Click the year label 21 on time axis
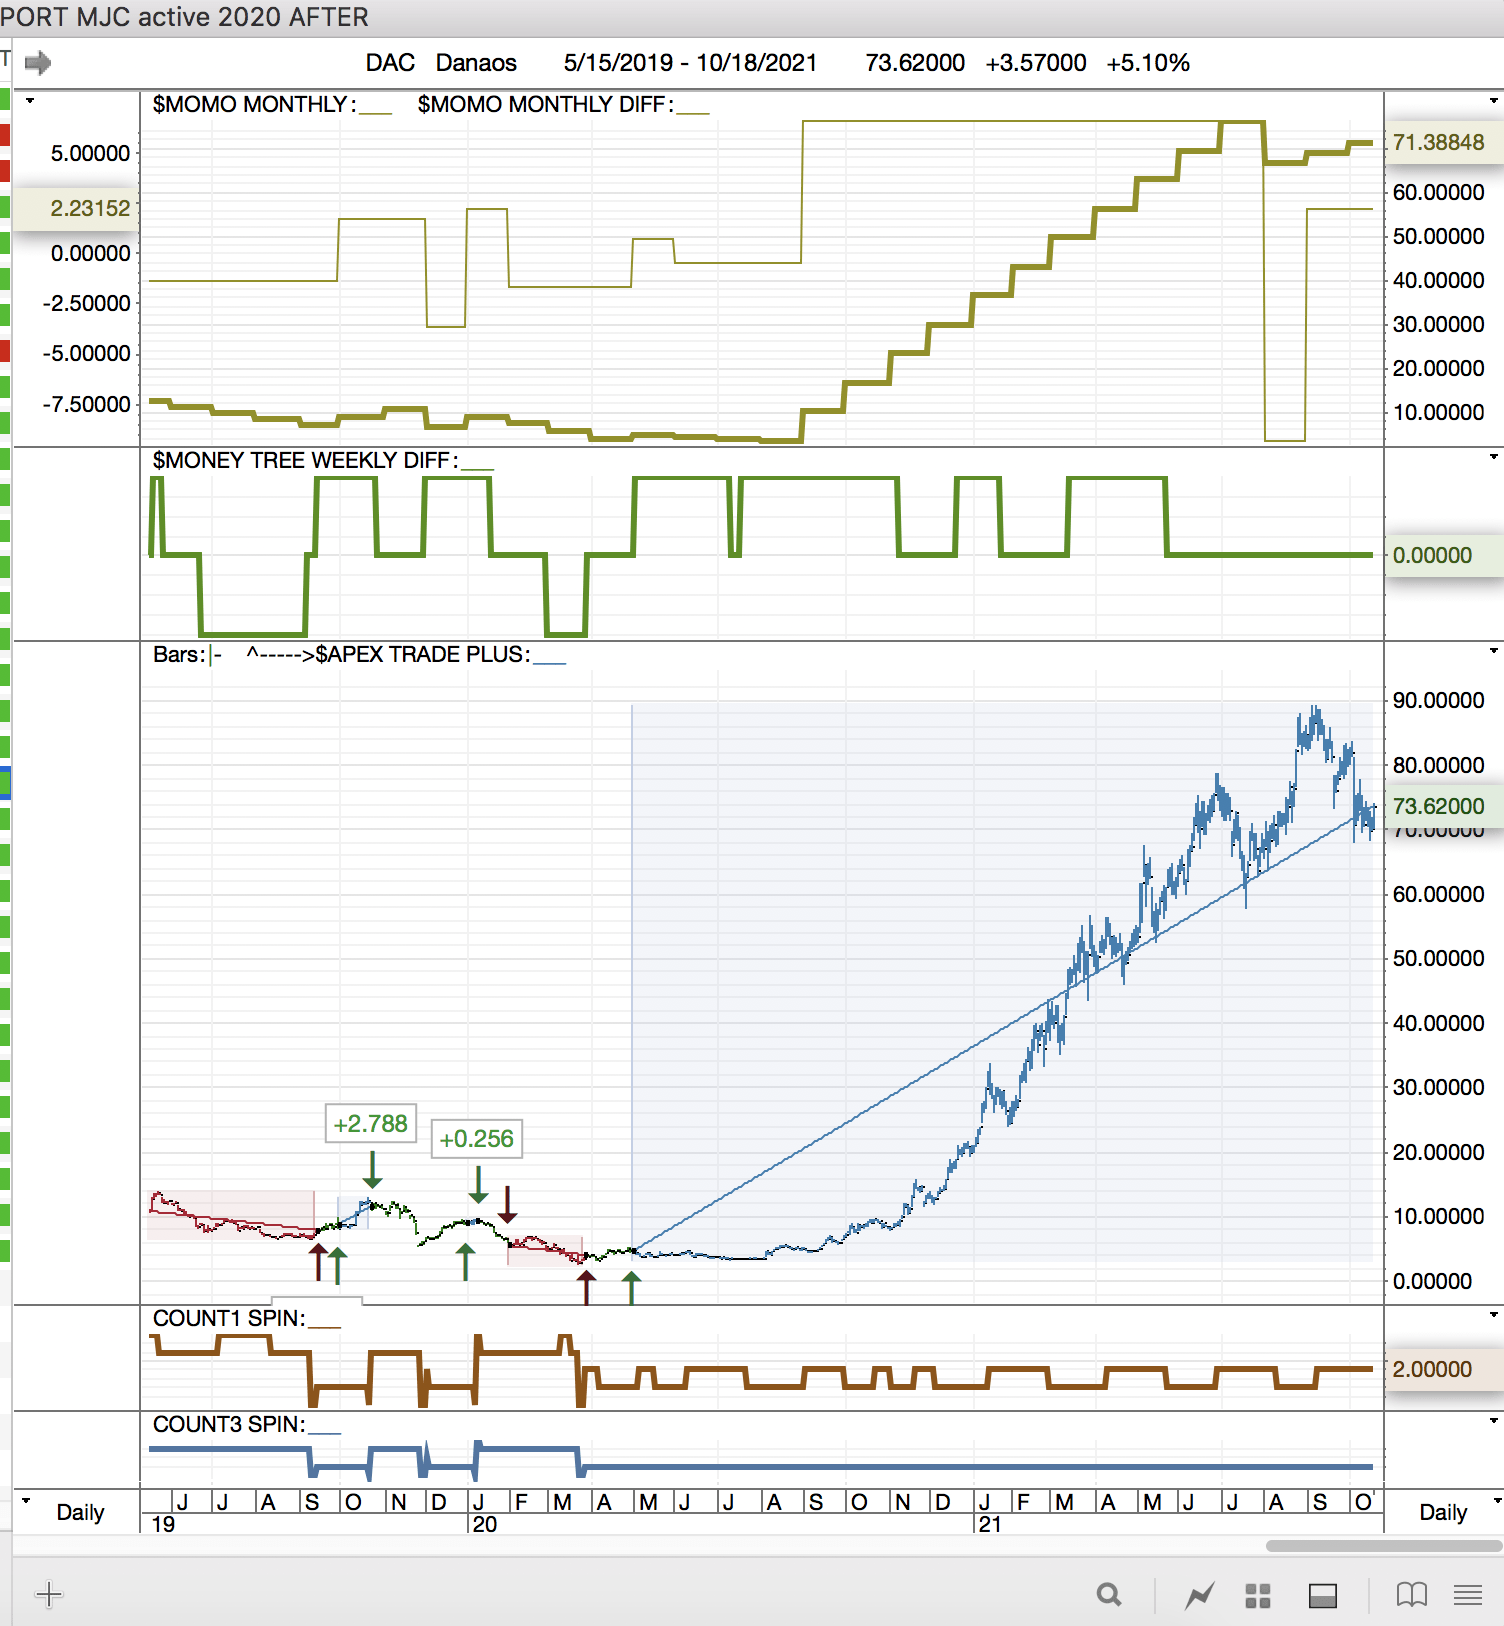The width and height of the screenshot is (1504, 1626). coord(989,1524)
